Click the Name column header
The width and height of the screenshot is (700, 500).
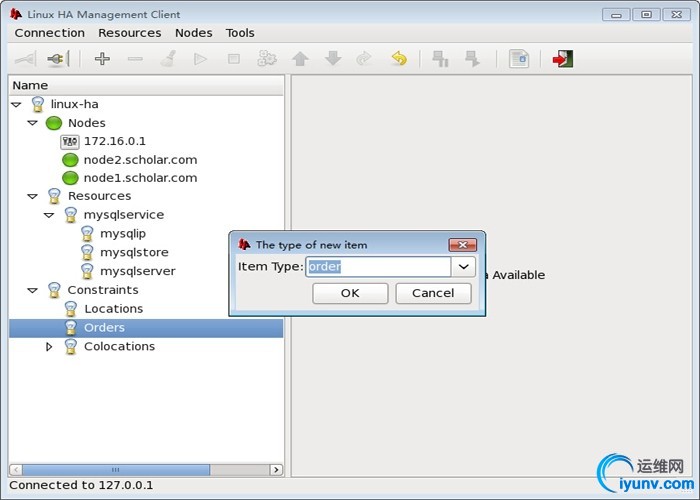click(x=146, y=85)
